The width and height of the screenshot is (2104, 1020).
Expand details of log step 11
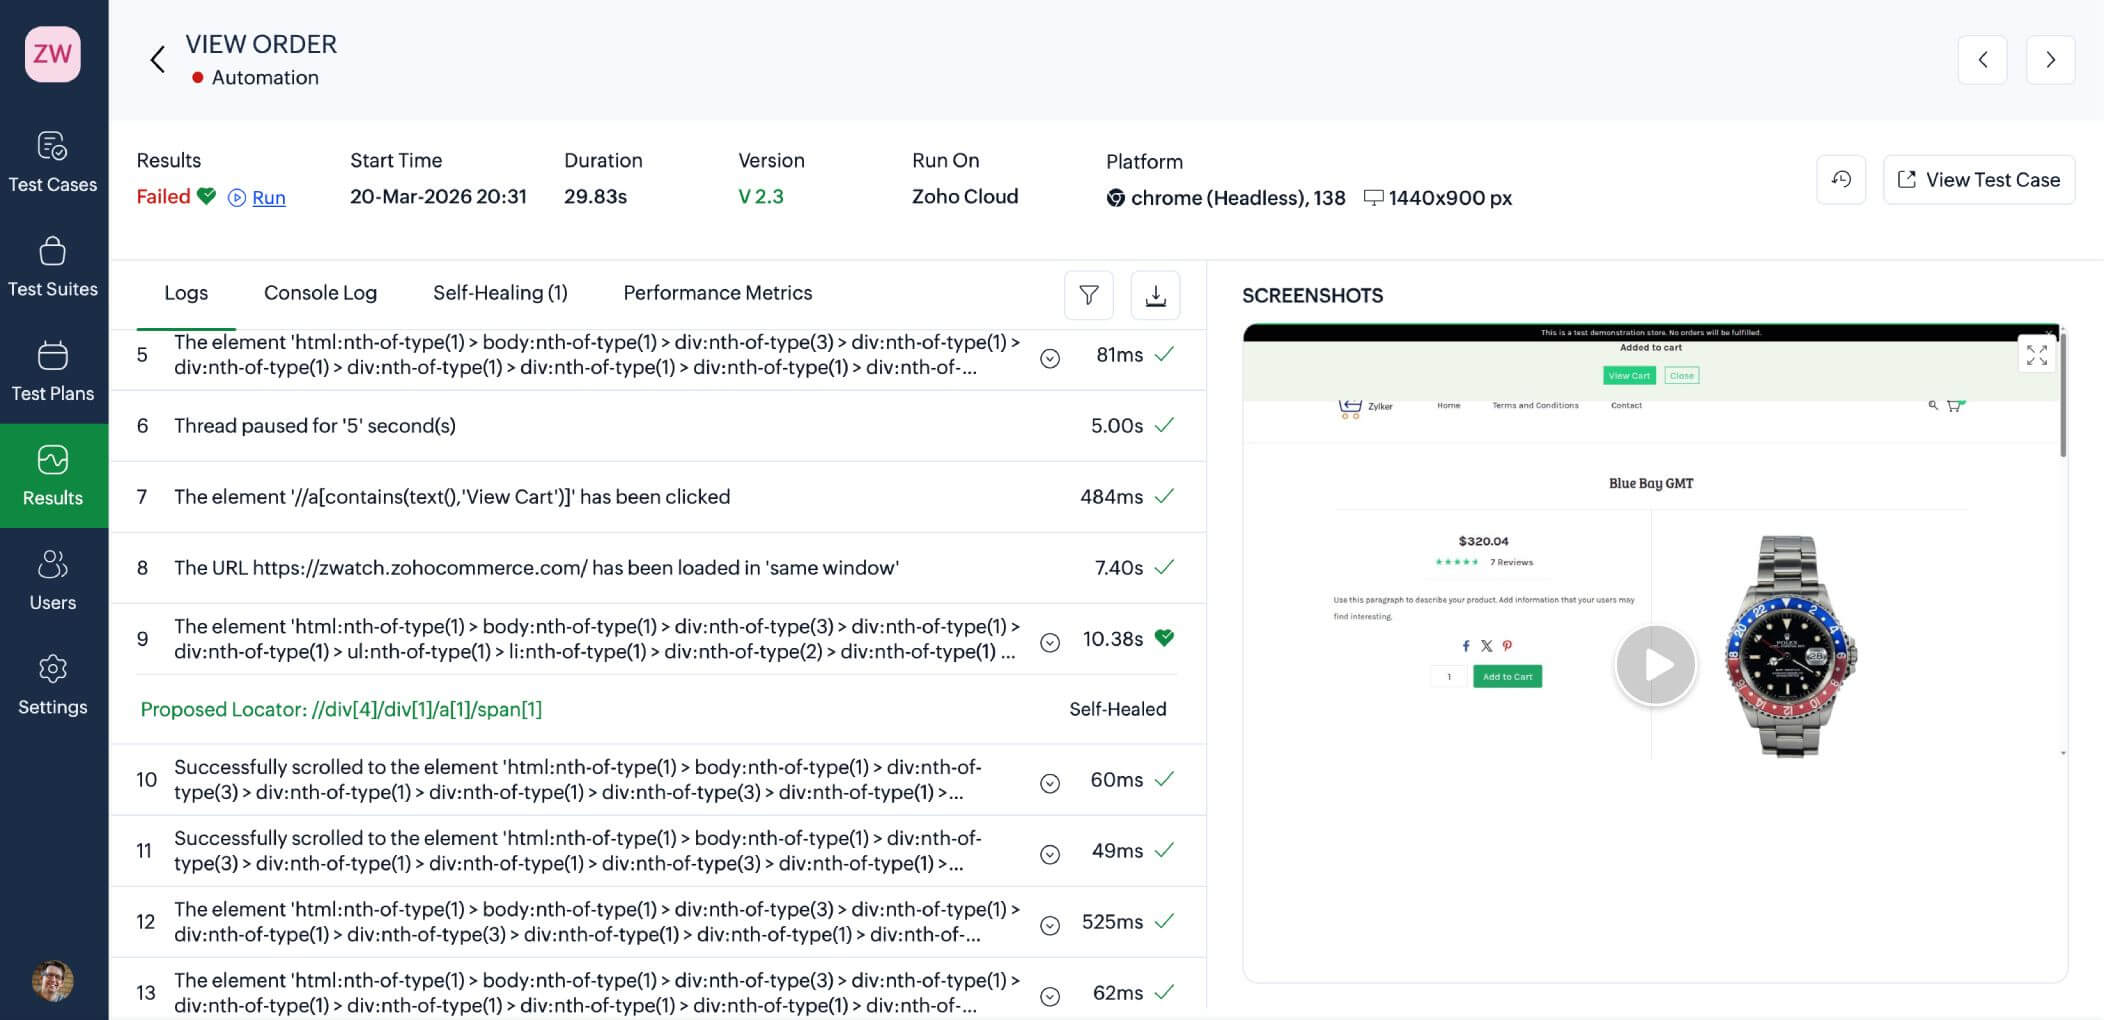[1050, 855]
